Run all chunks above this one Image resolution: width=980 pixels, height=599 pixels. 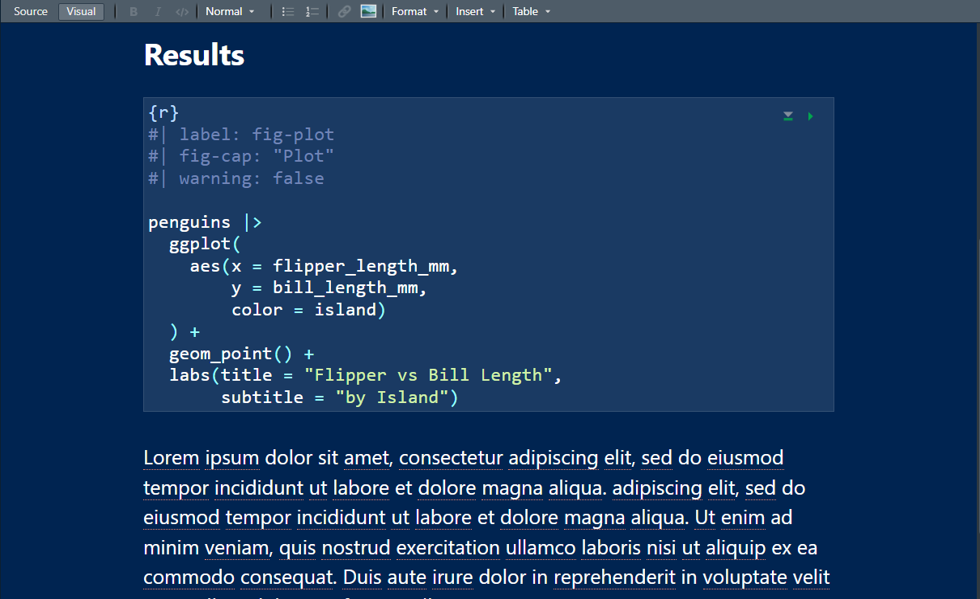point(788,117)
